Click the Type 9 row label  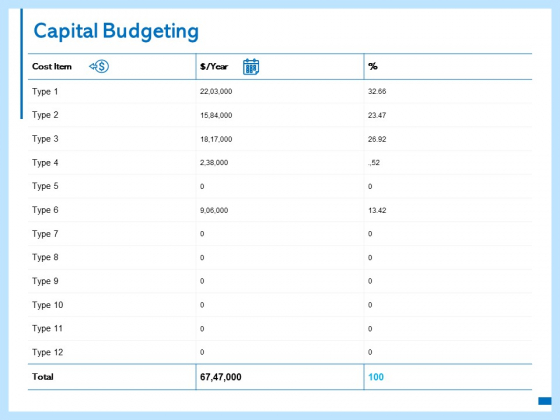click(x=45, y=281)
